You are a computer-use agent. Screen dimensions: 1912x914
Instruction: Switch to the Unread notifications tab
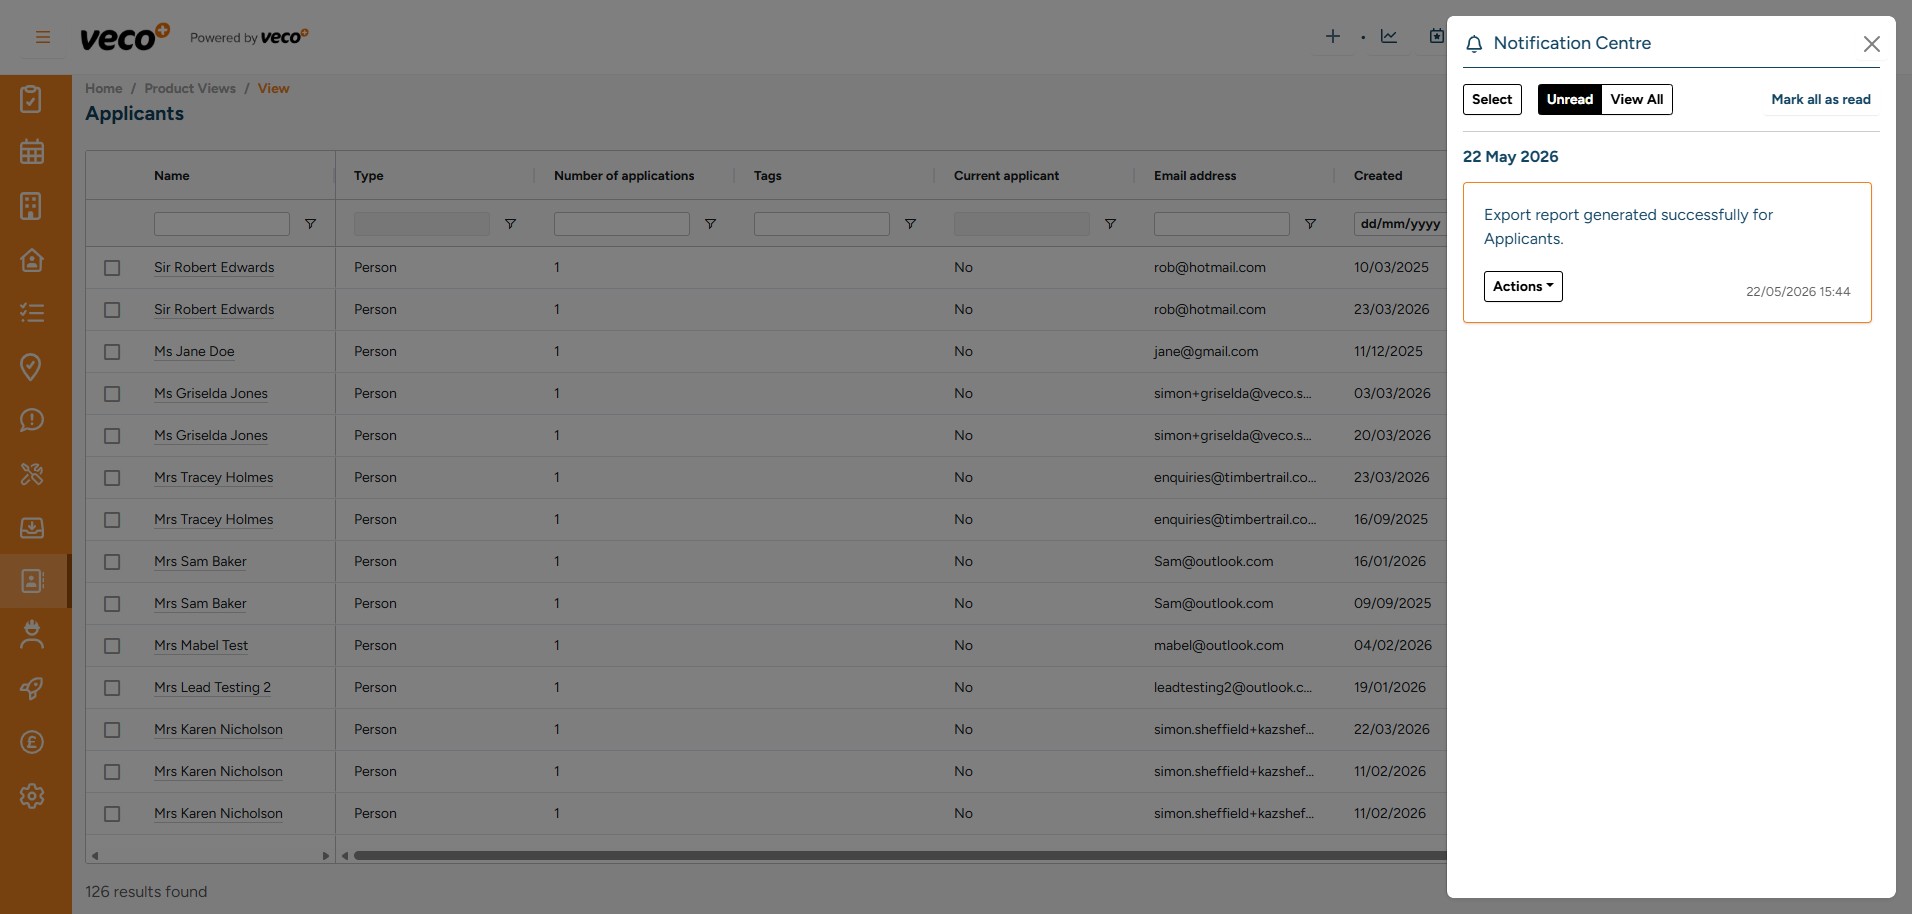[x=1570, y=99]
